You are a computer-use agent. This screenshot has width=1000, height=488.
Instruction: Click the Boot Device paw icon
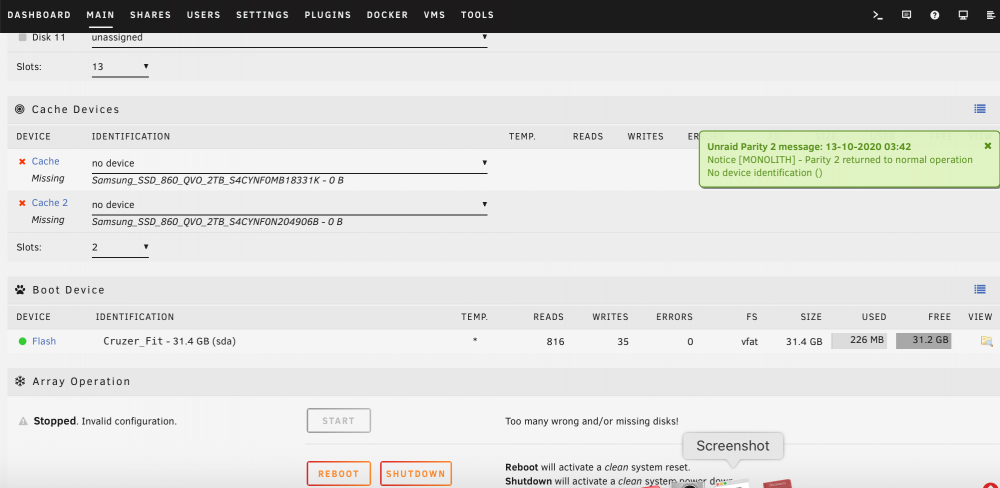20,290
